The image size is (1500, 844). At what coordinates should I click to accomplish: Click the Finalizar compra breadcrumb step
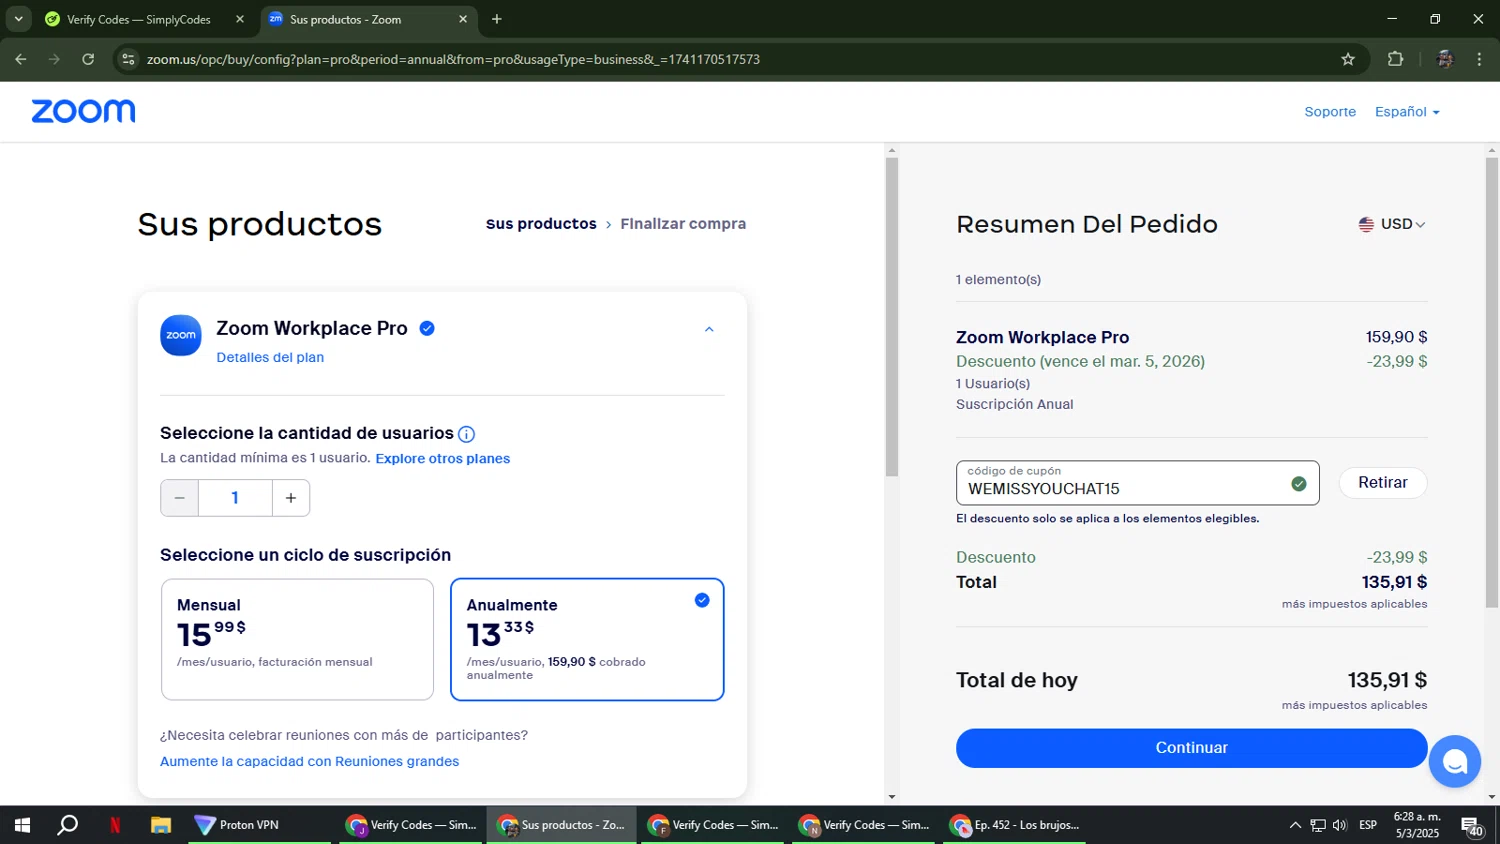coord(683,224)
